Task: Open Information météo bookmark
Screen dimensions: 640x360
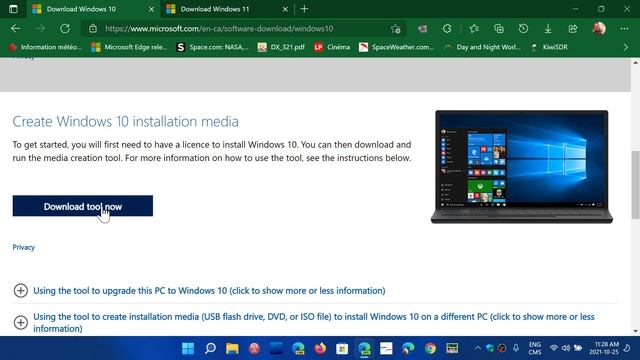Action: pyautogui.click(x=45, y=47)
